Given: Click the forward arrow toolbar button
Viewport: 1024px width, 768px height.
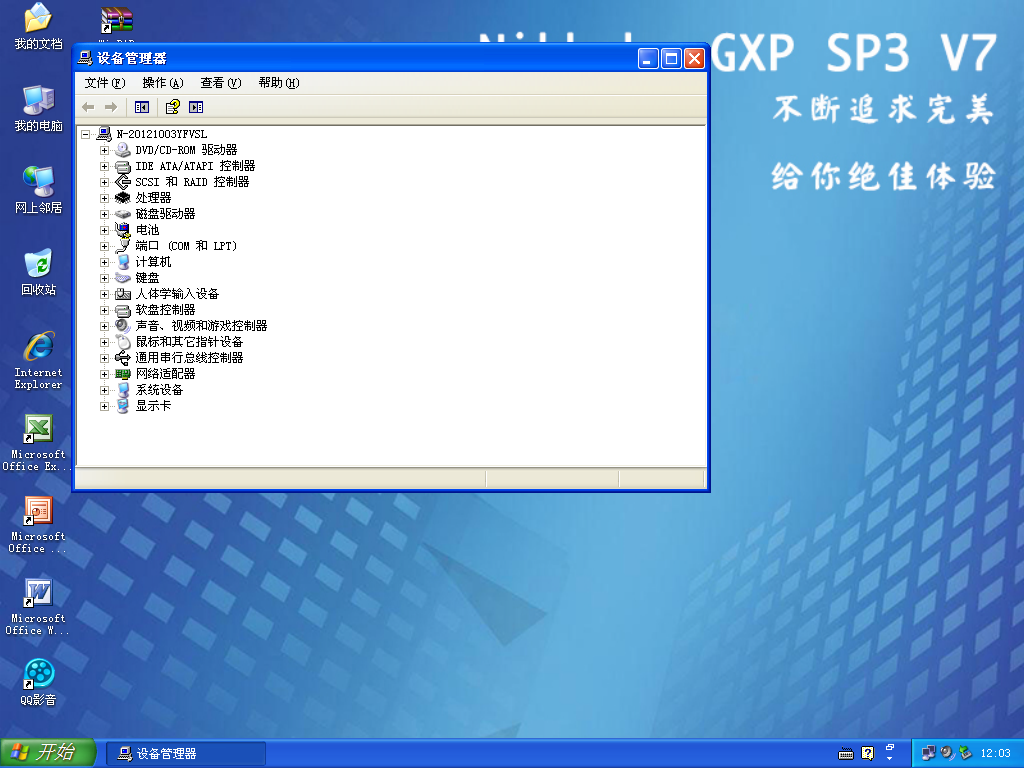Looking at the screenshot, I should [111, 107].
